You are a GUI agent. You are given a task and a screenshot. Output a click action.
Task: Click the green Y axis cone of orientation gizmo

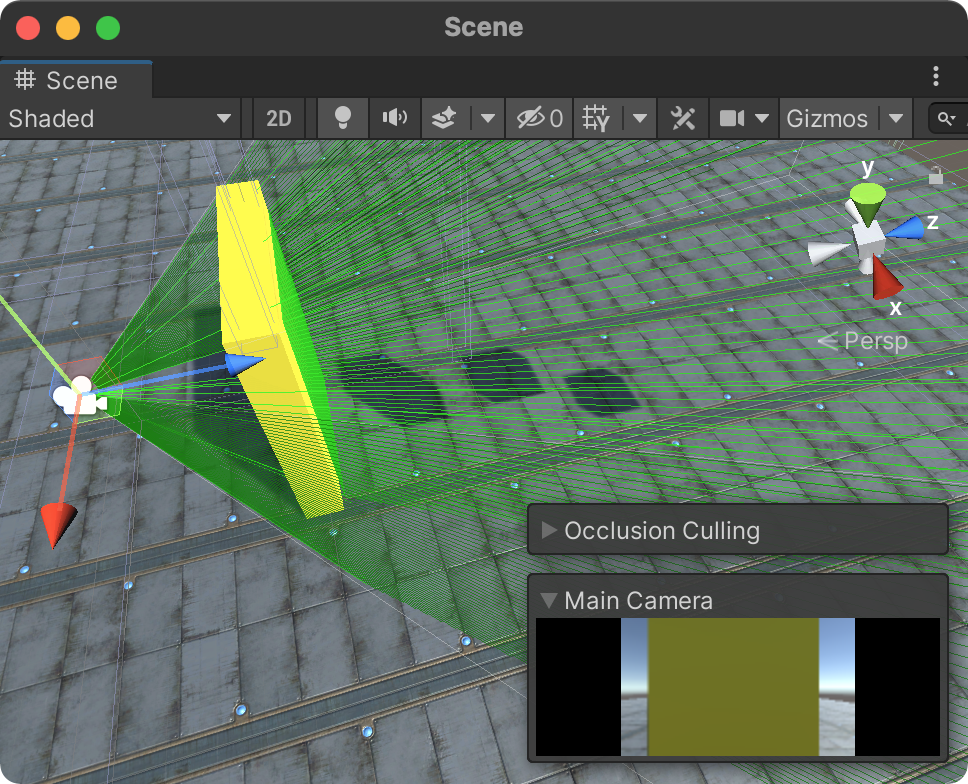[868, 203]
